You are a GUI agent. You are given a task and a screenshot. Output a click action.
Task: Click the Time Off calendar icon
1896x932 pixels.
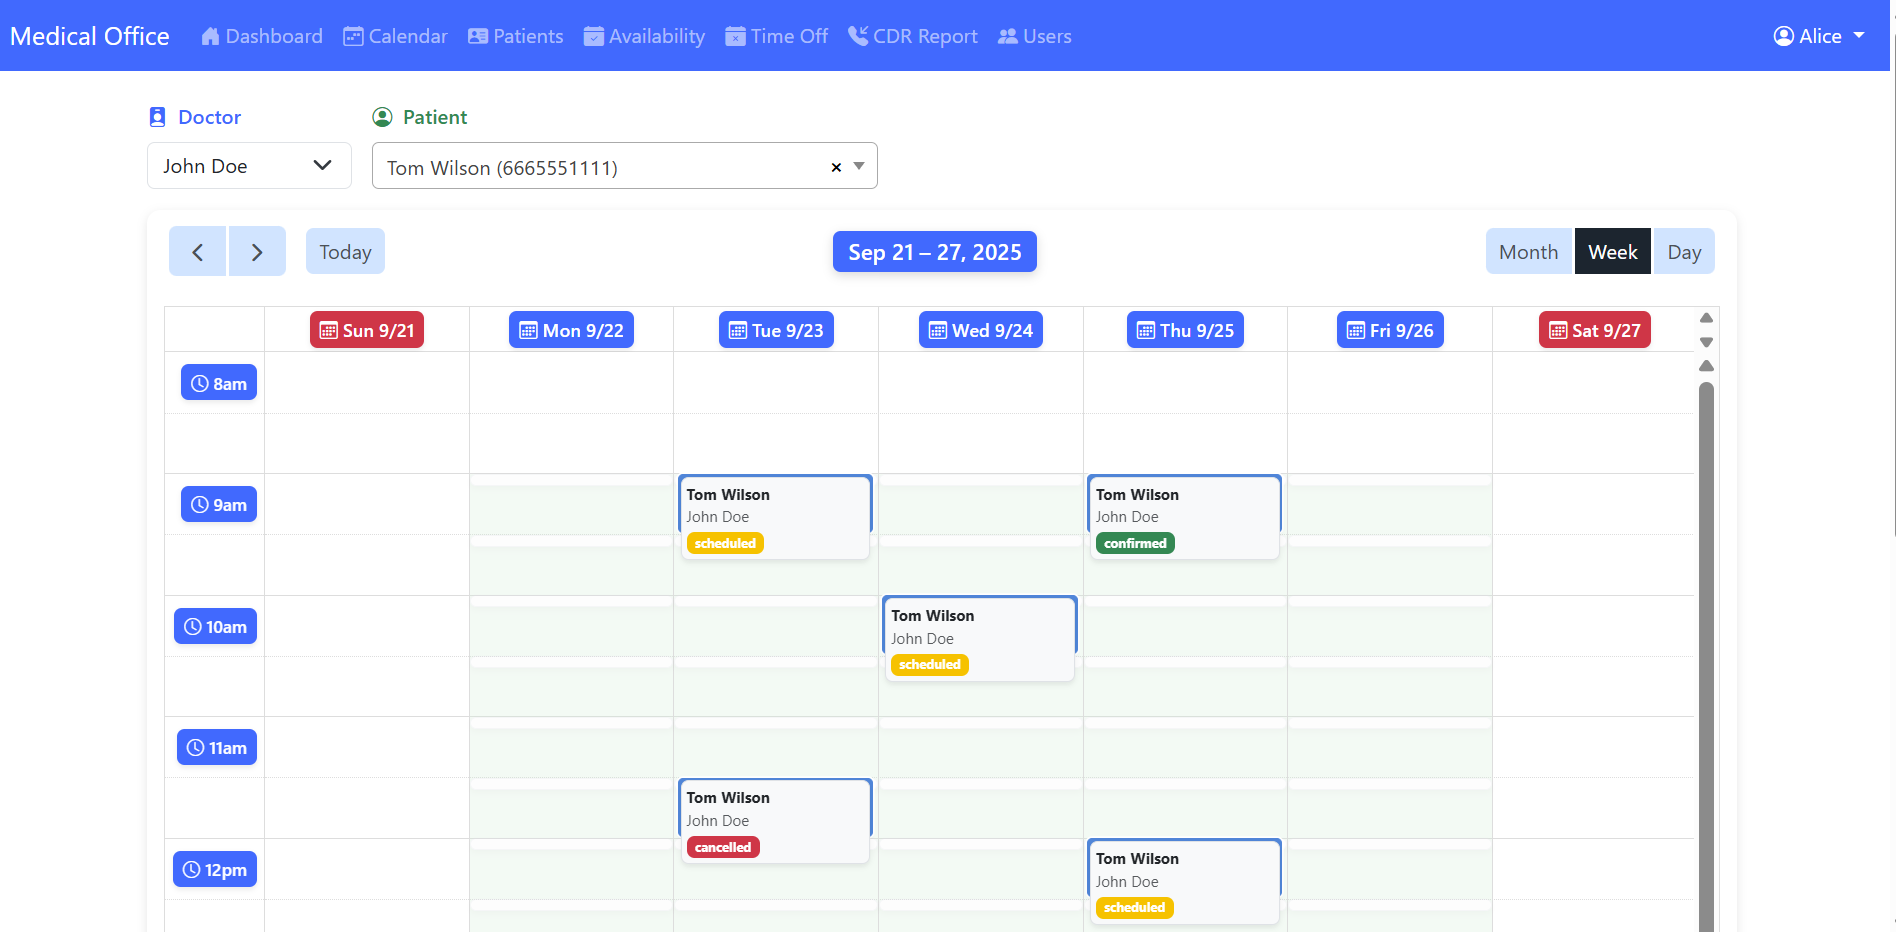pos(735,37)
